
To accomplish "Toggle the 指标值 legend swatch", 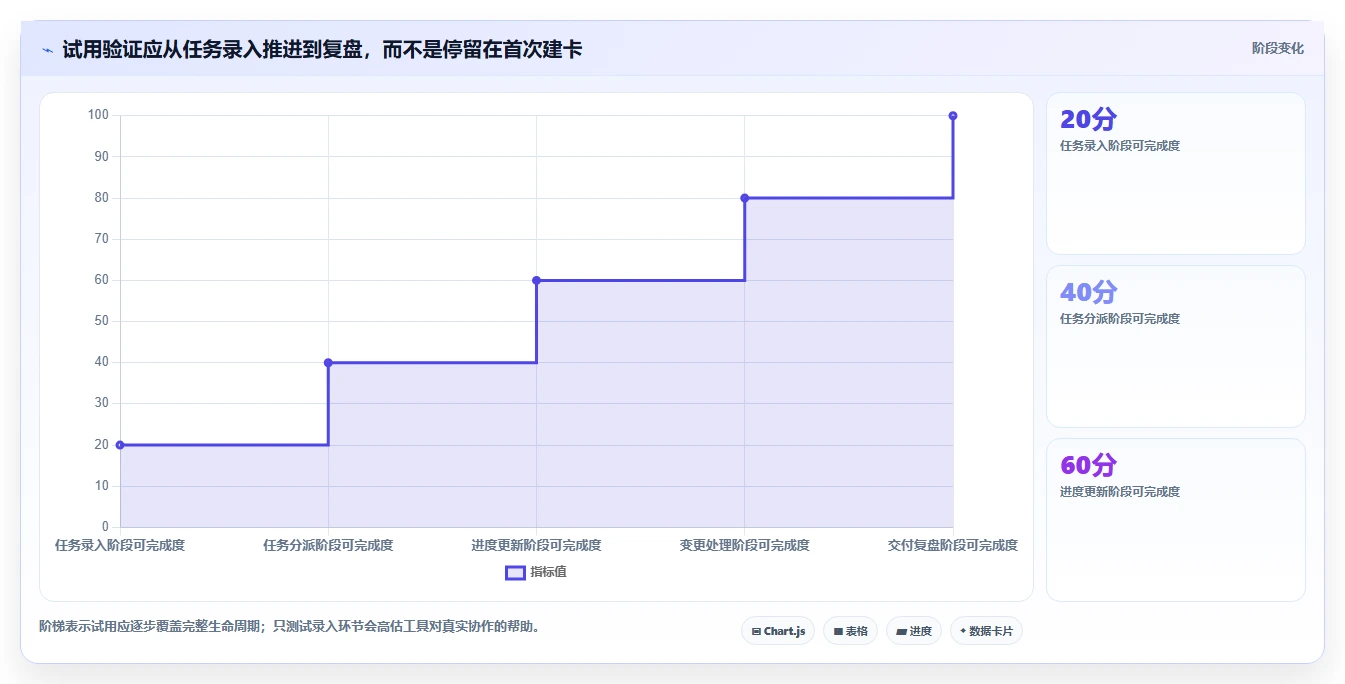I will pos(515,573).
